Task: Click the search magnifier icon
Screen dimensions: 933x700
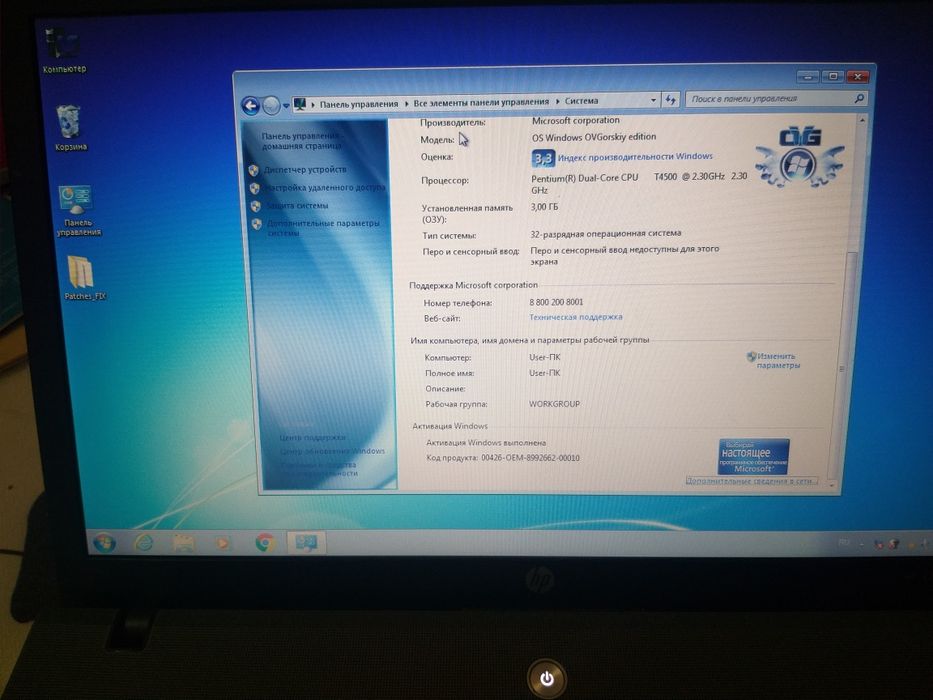Action: tap(859, 98)
